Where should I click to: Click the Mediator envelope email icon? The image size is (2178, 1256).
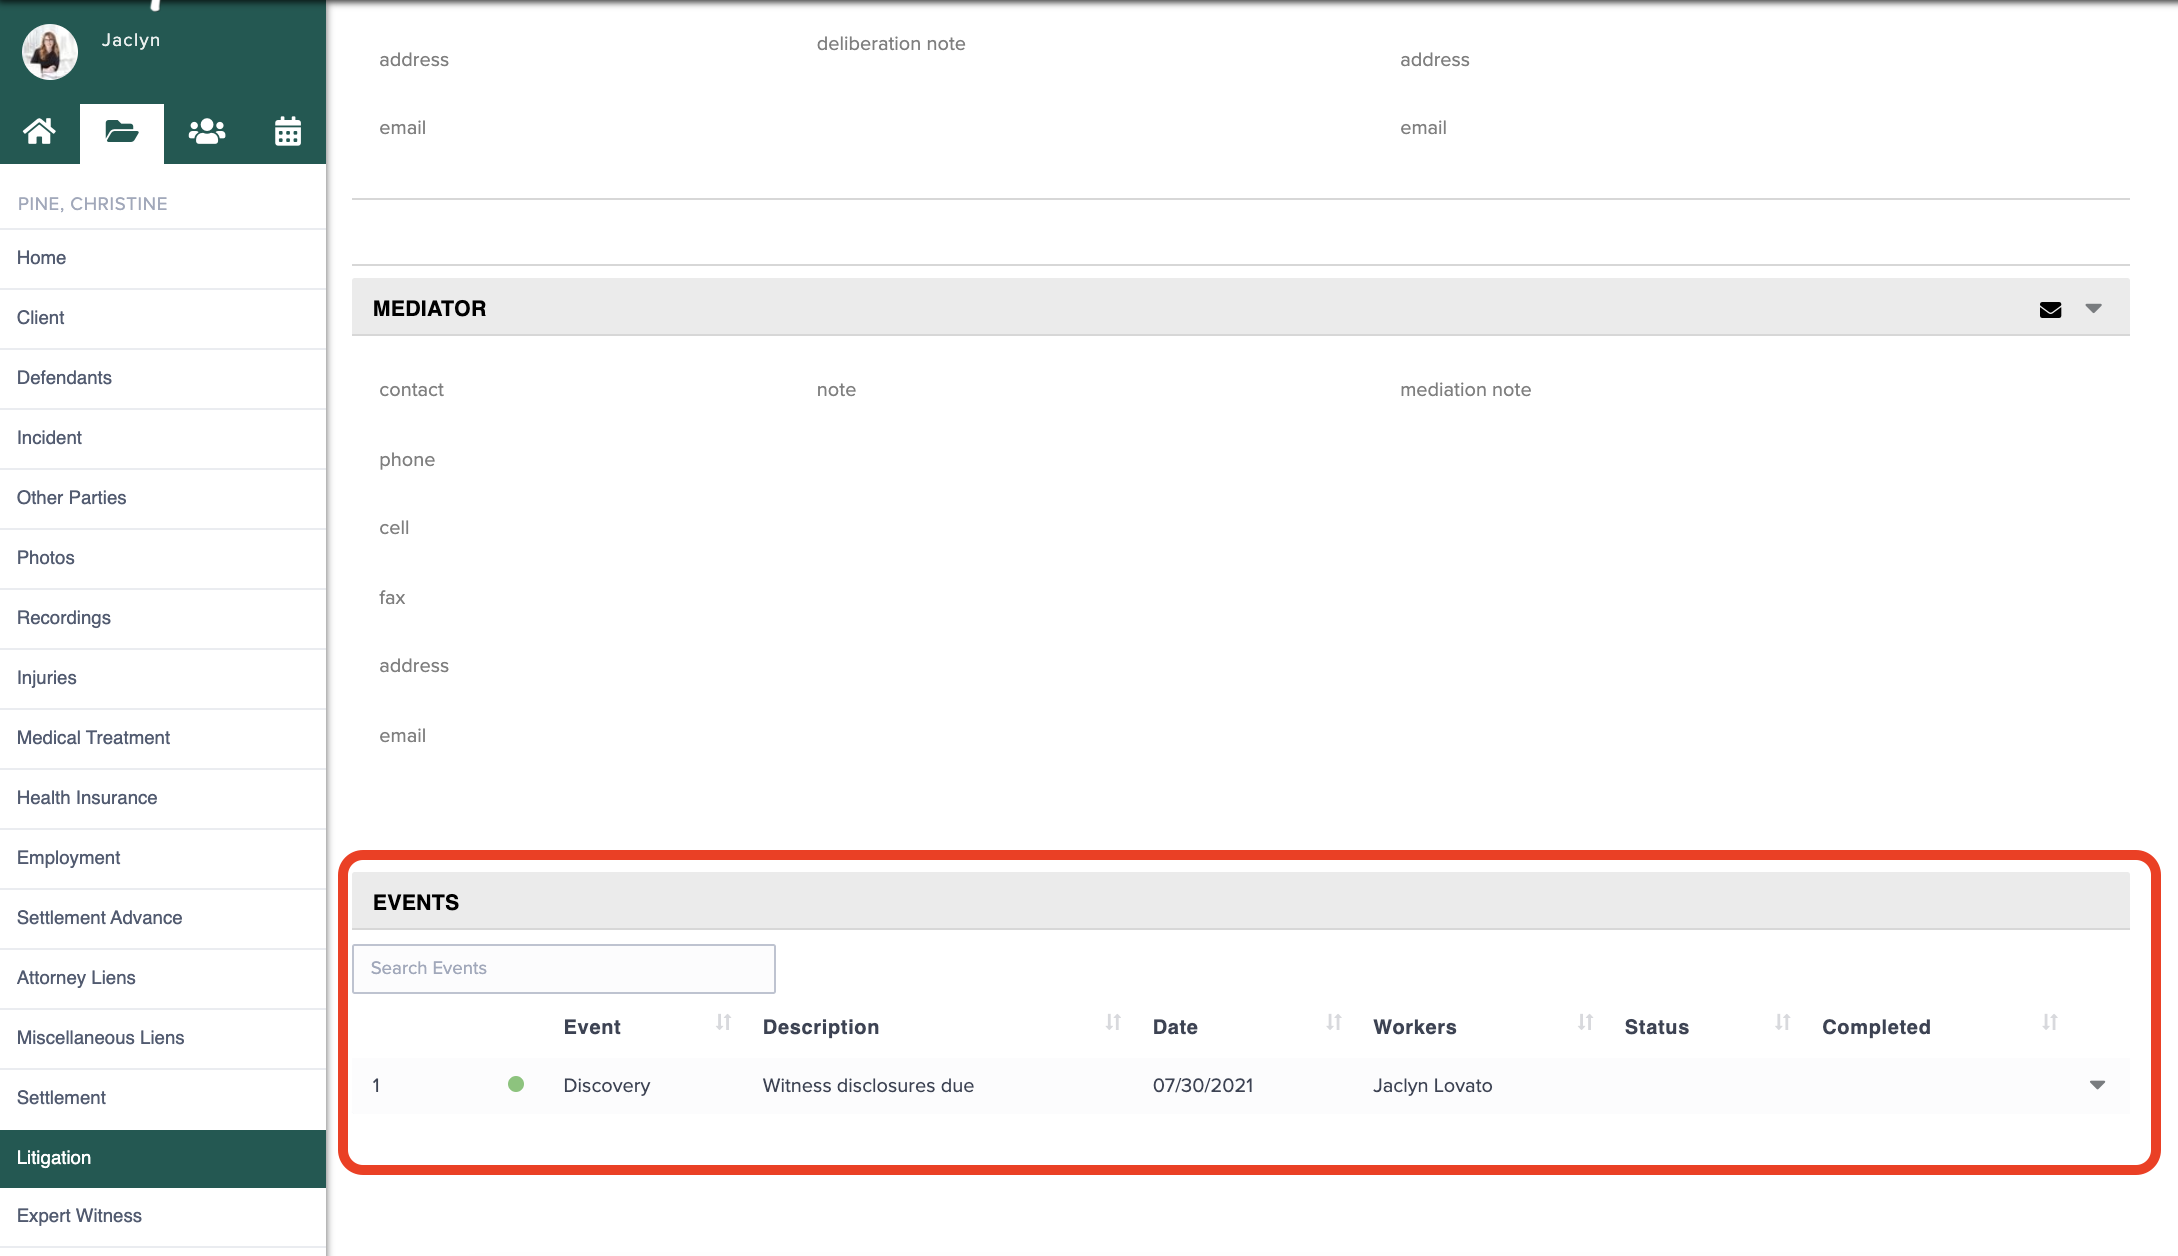click(2050, 310)
